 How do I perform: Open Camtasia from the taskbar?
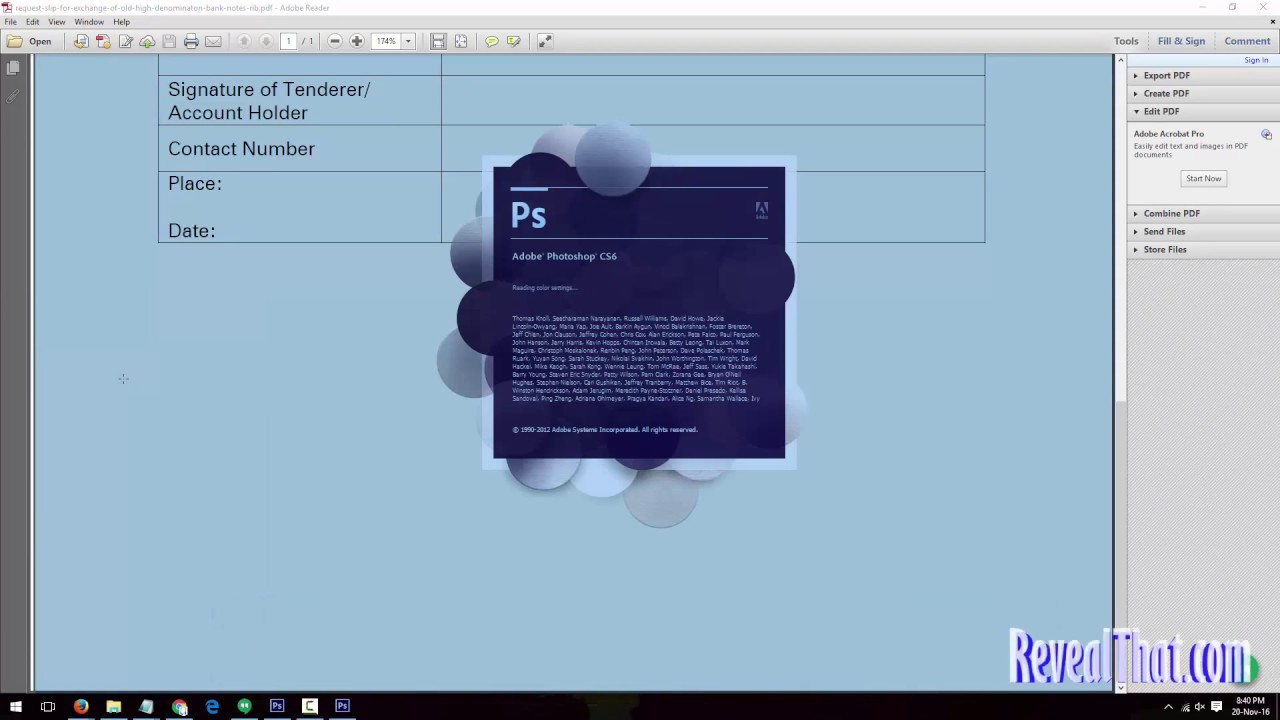(x=310, y=706)
